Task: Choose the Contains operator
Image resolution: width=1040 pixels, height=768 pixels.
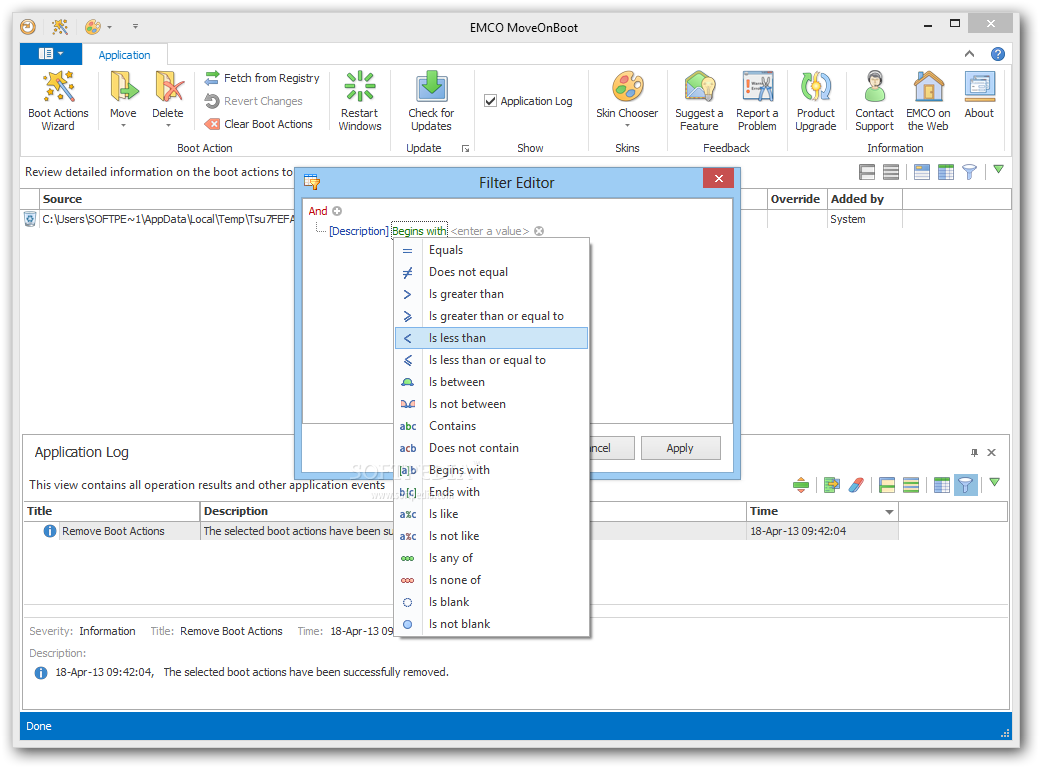Action: pyautogui.click(x=491, y=426)
